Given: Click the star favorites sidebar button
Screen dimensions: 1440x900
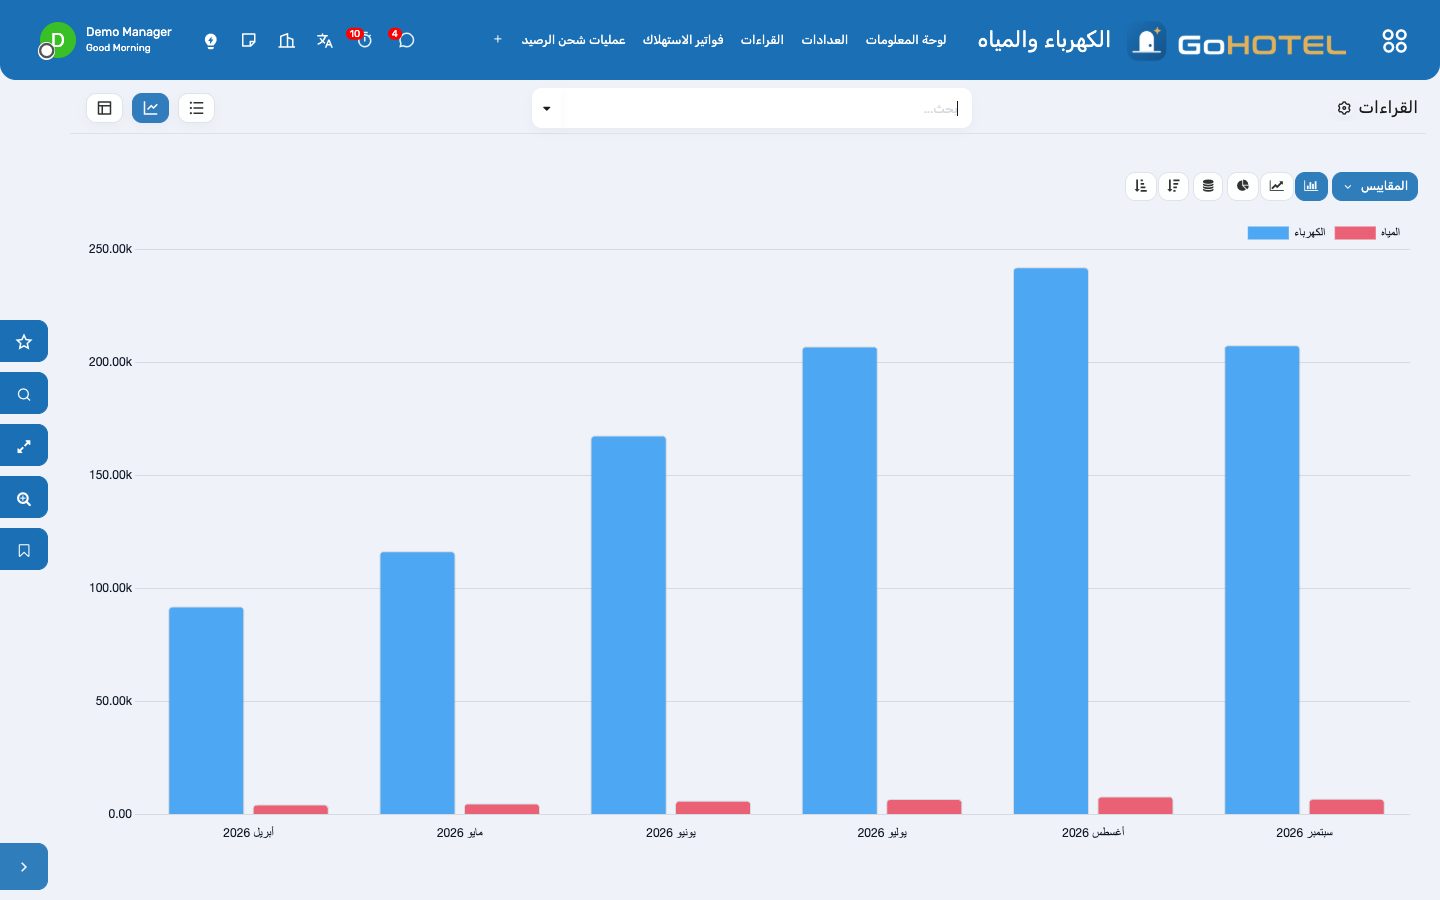Looking at the screenshot, I should point(24,342).
